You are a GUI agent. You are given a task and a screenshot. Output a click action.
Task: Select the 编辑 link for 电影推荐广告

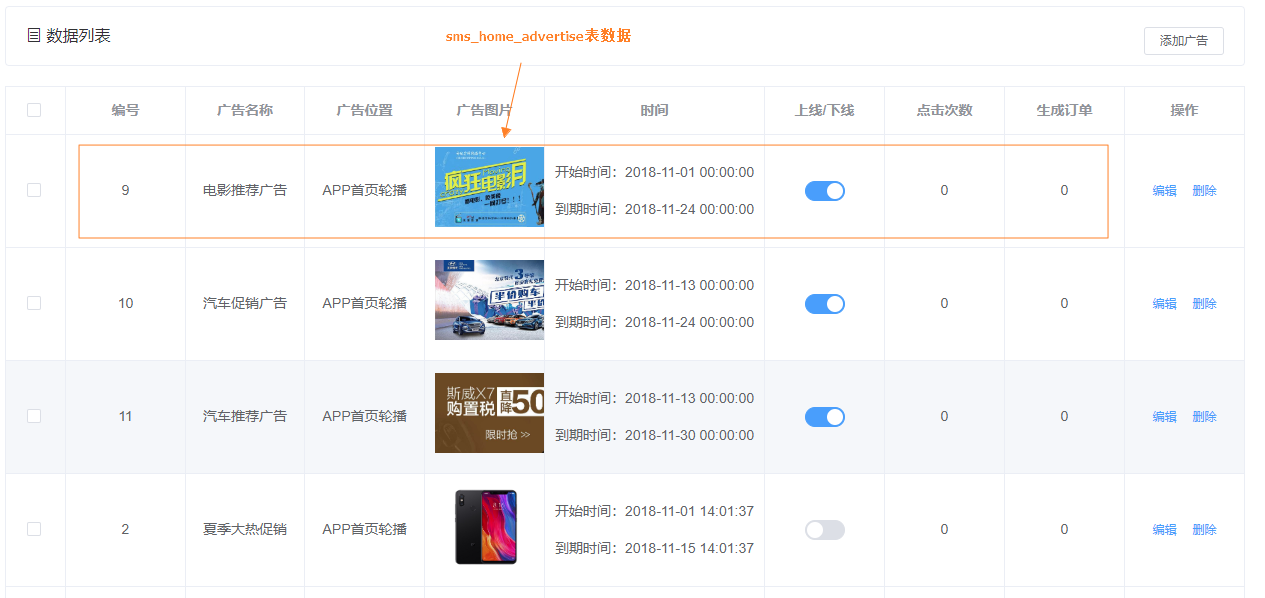(x=1164, y=190)
